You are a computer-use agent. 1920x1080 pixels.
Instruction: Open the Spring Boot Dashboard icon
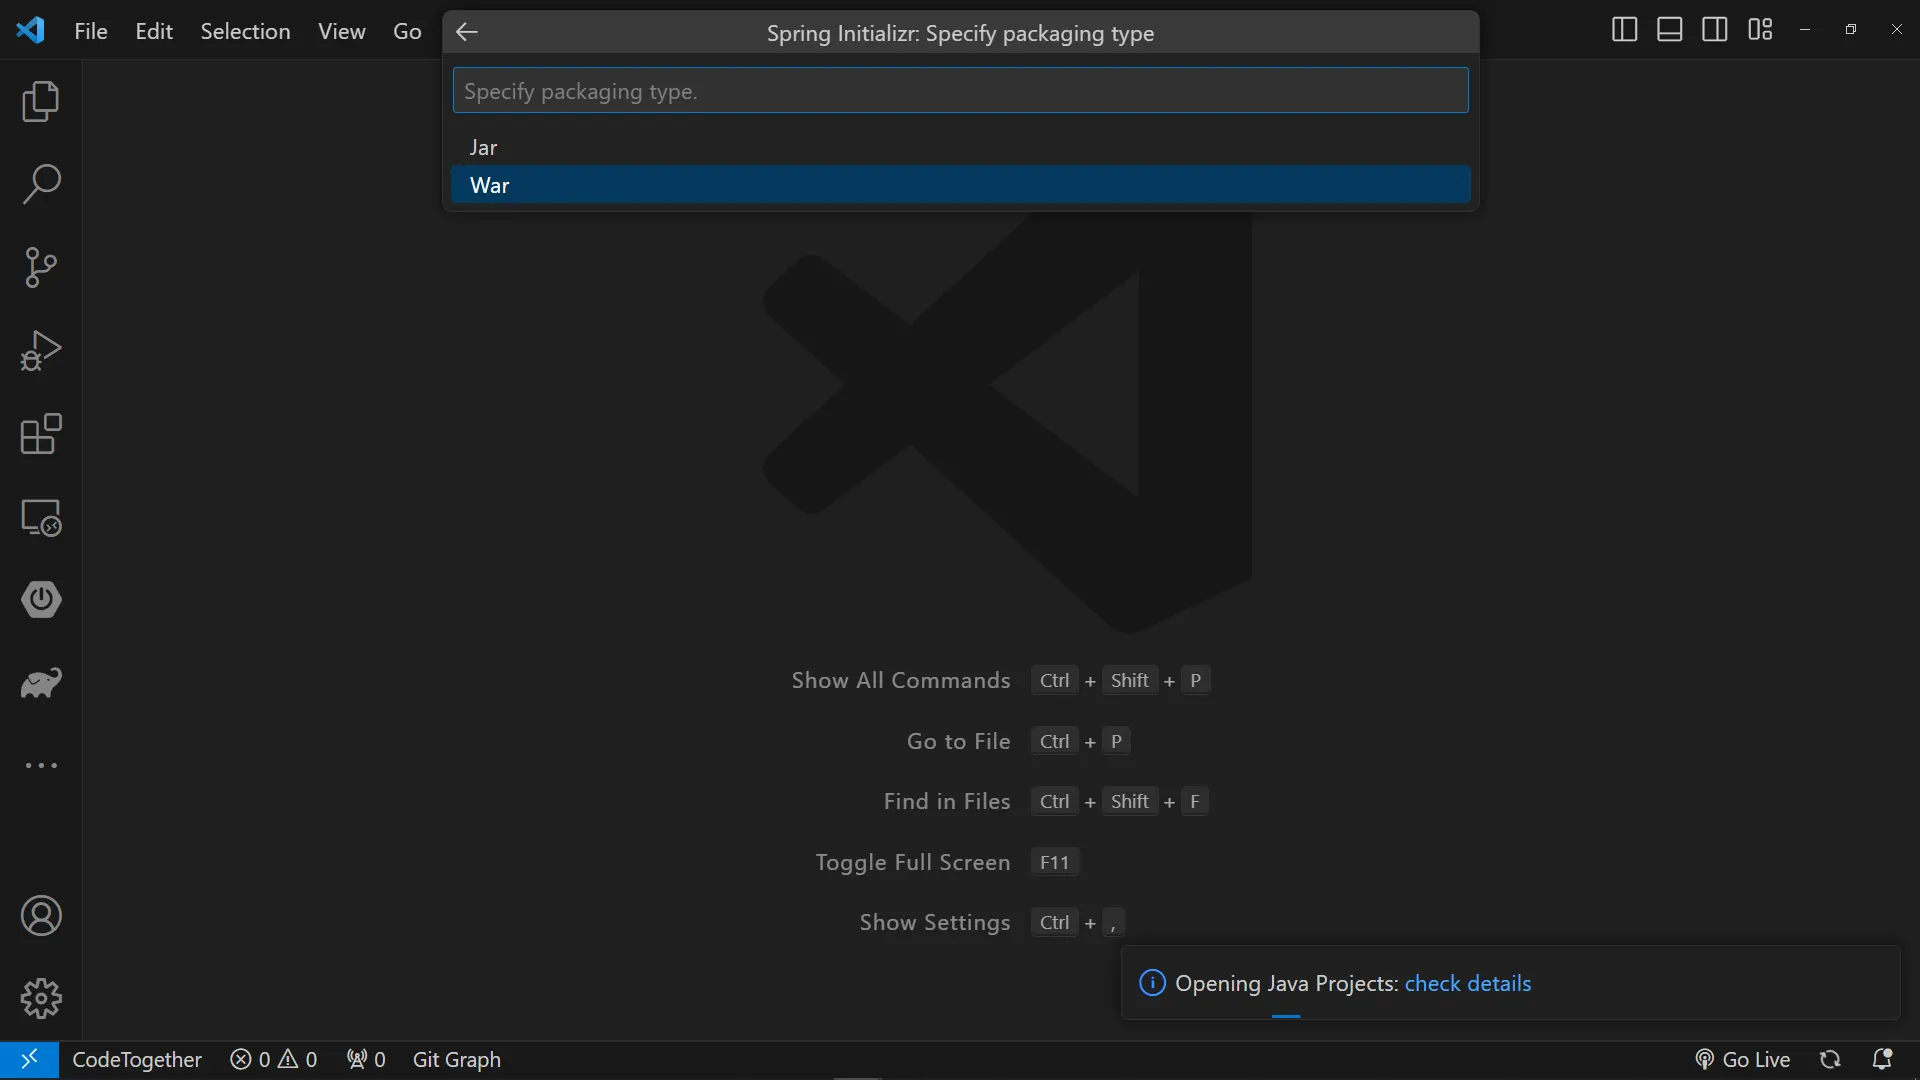point(41,600)
